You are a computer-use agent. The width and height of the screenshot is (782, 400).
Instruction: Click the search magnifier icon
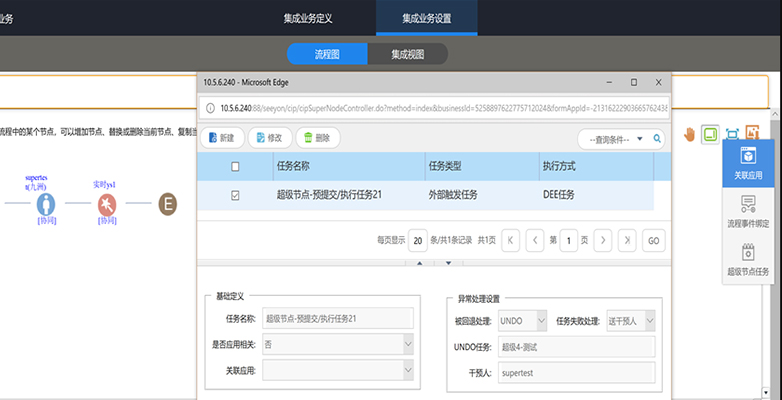658,138
